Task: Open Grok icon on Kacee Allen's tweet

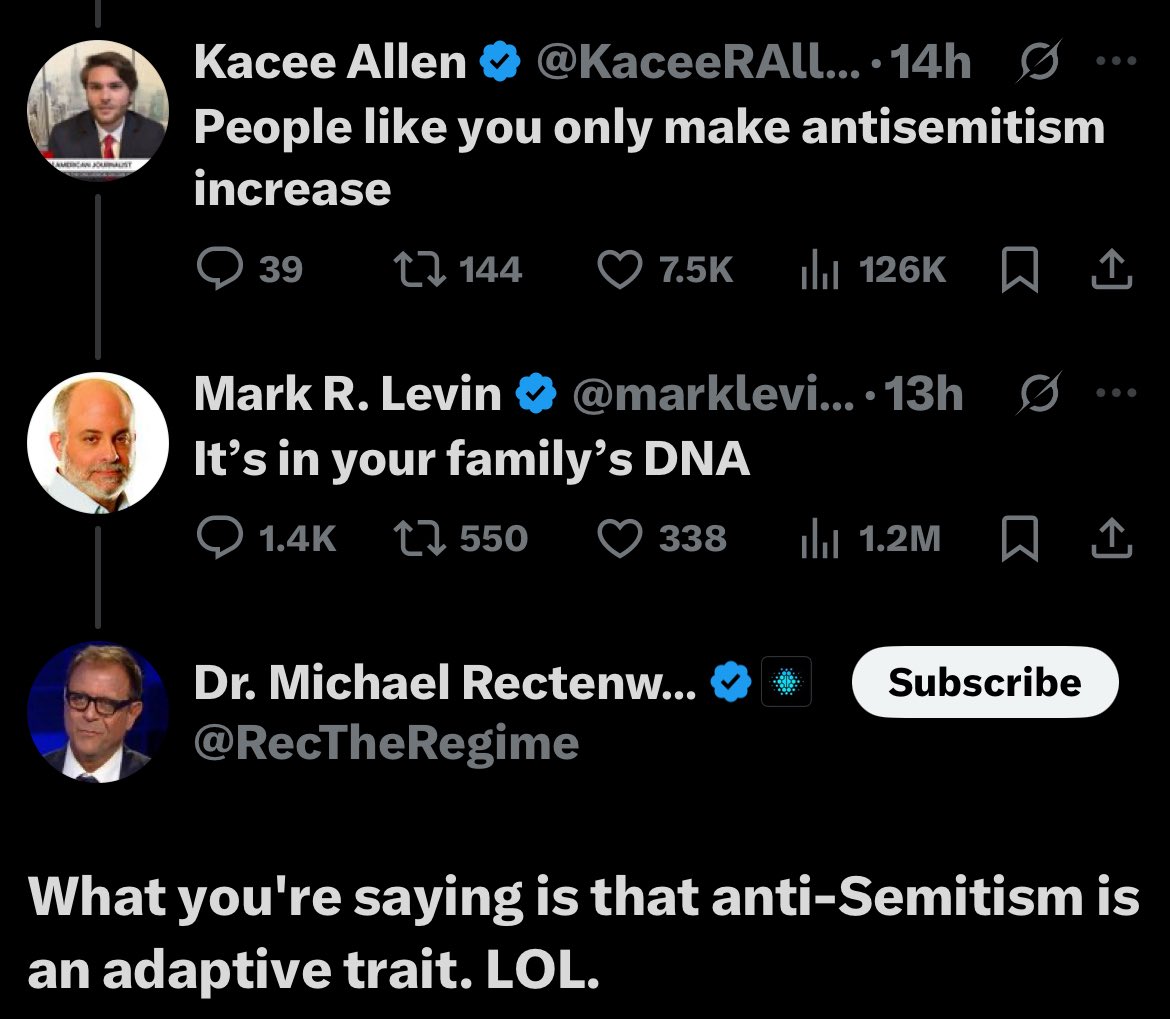Action: pyautogui.click(x=1038, y=60)
